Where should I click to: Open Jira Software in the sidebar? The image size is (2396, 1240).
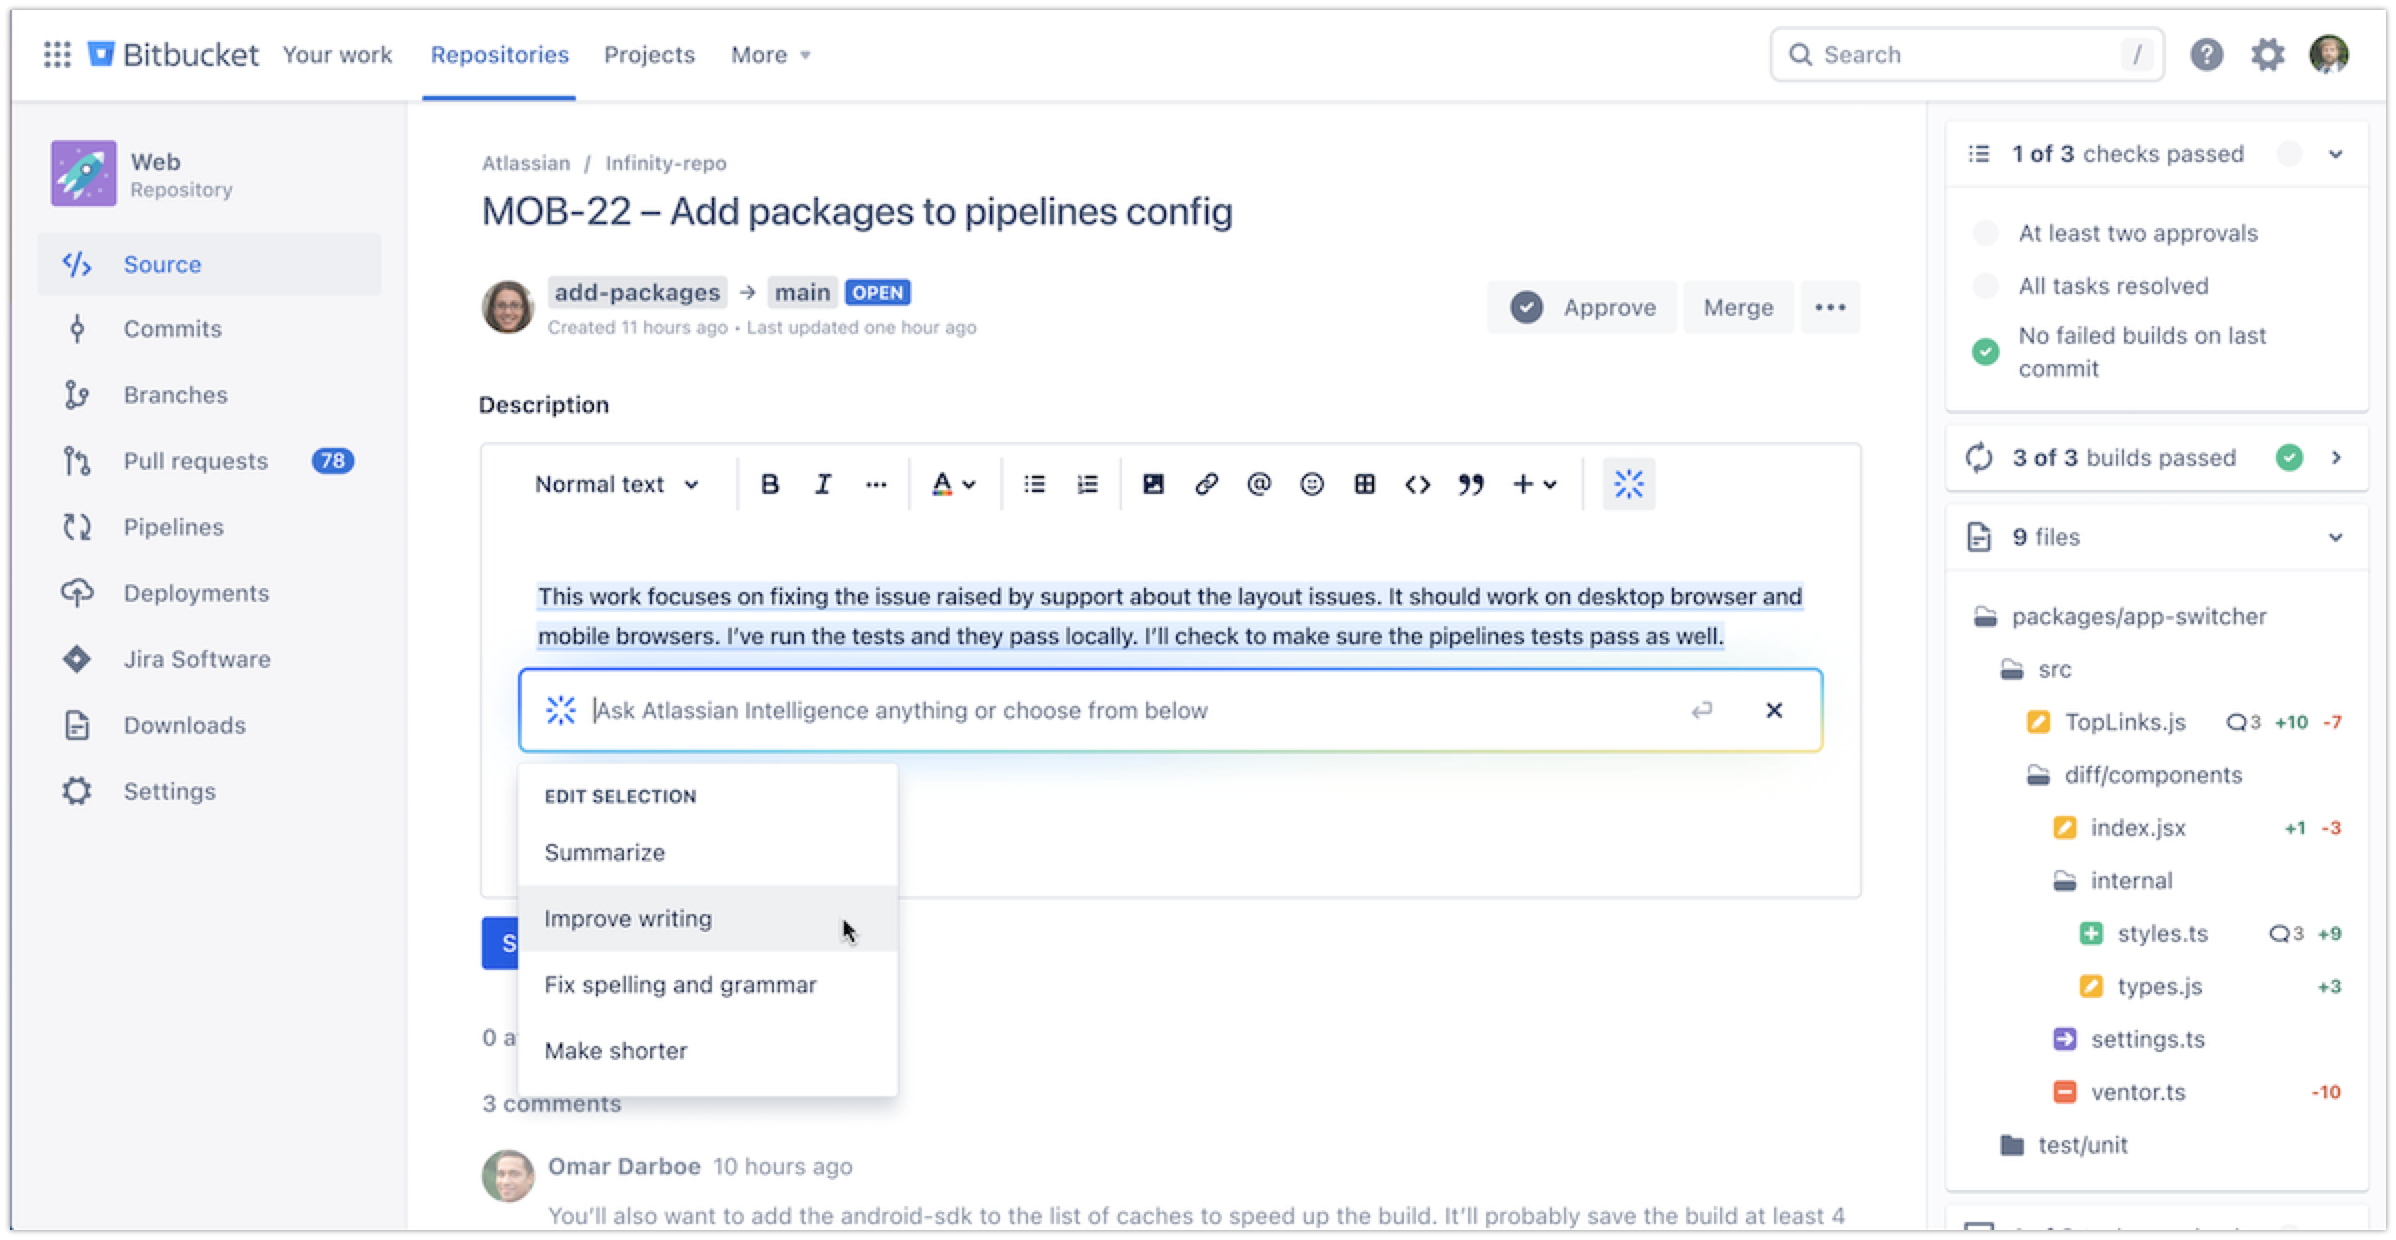(210, 659)
